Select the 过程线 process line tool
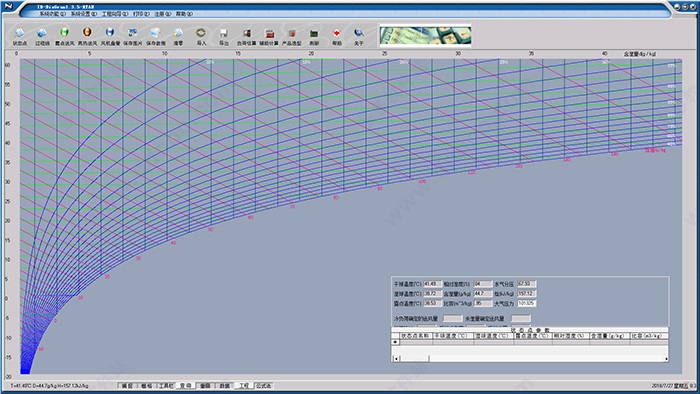Screen dimensions: 700x394 tap(42, 36)
